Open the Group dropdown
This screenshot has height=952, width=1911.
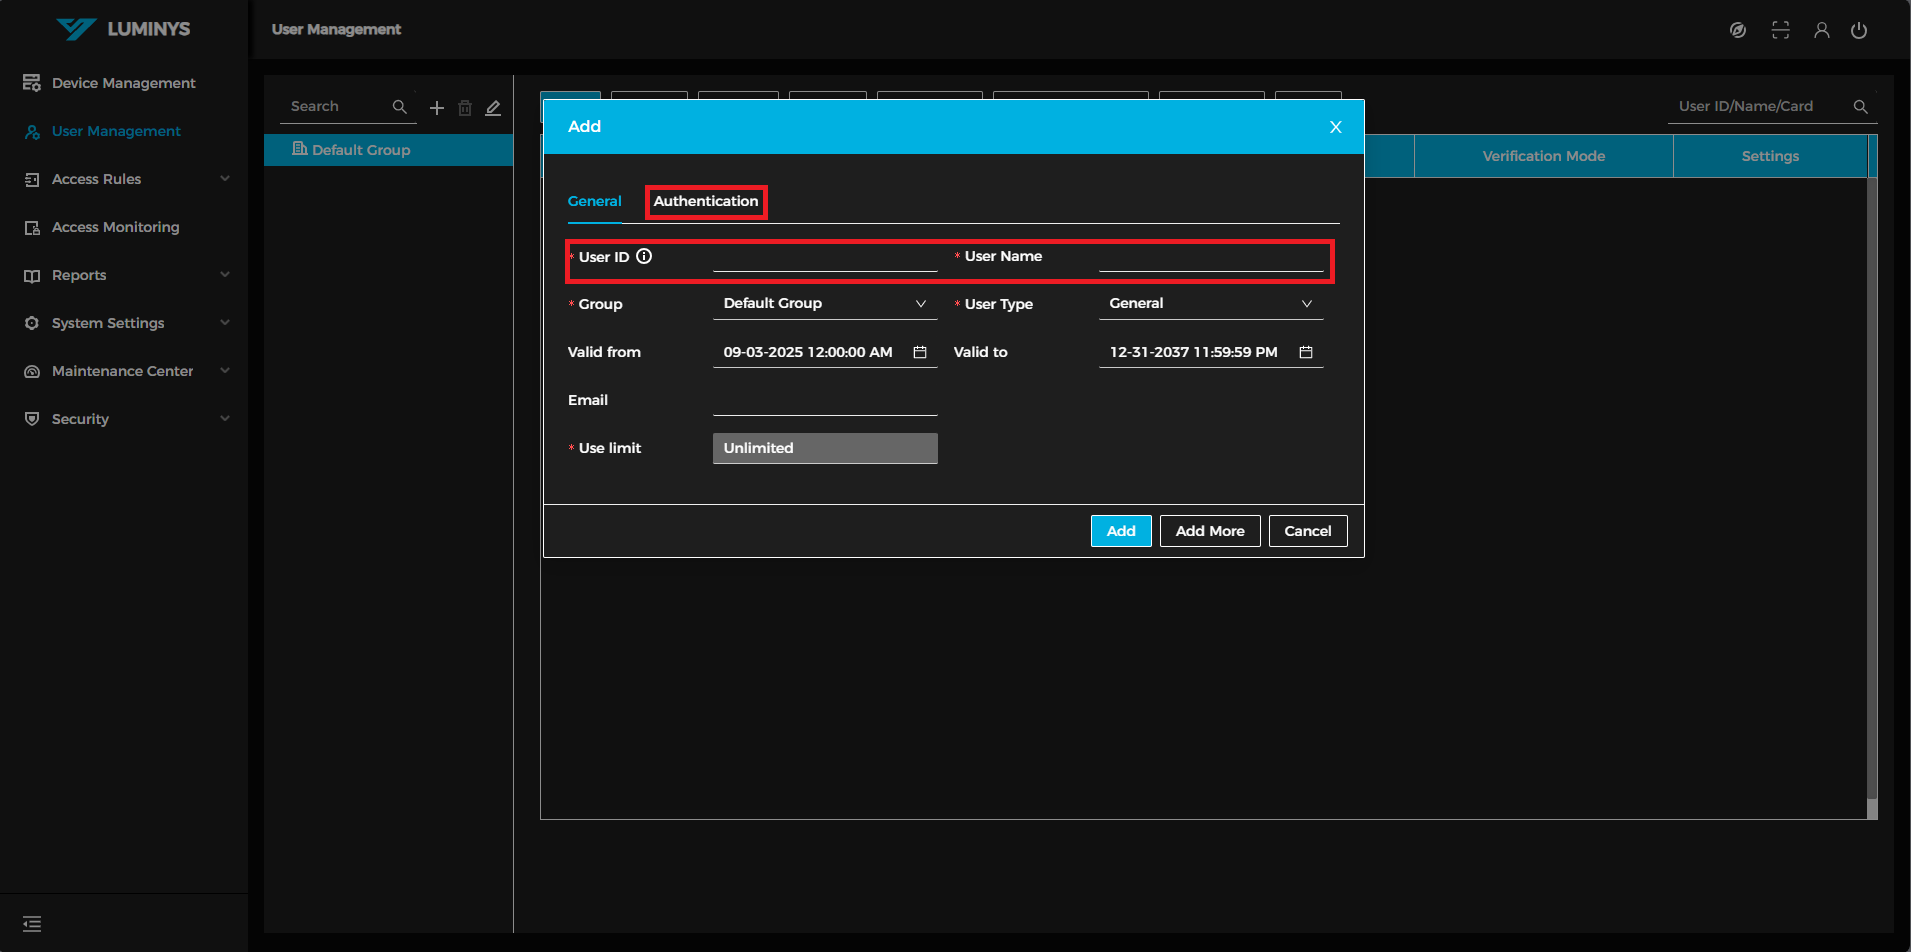(x=824, y=304)
